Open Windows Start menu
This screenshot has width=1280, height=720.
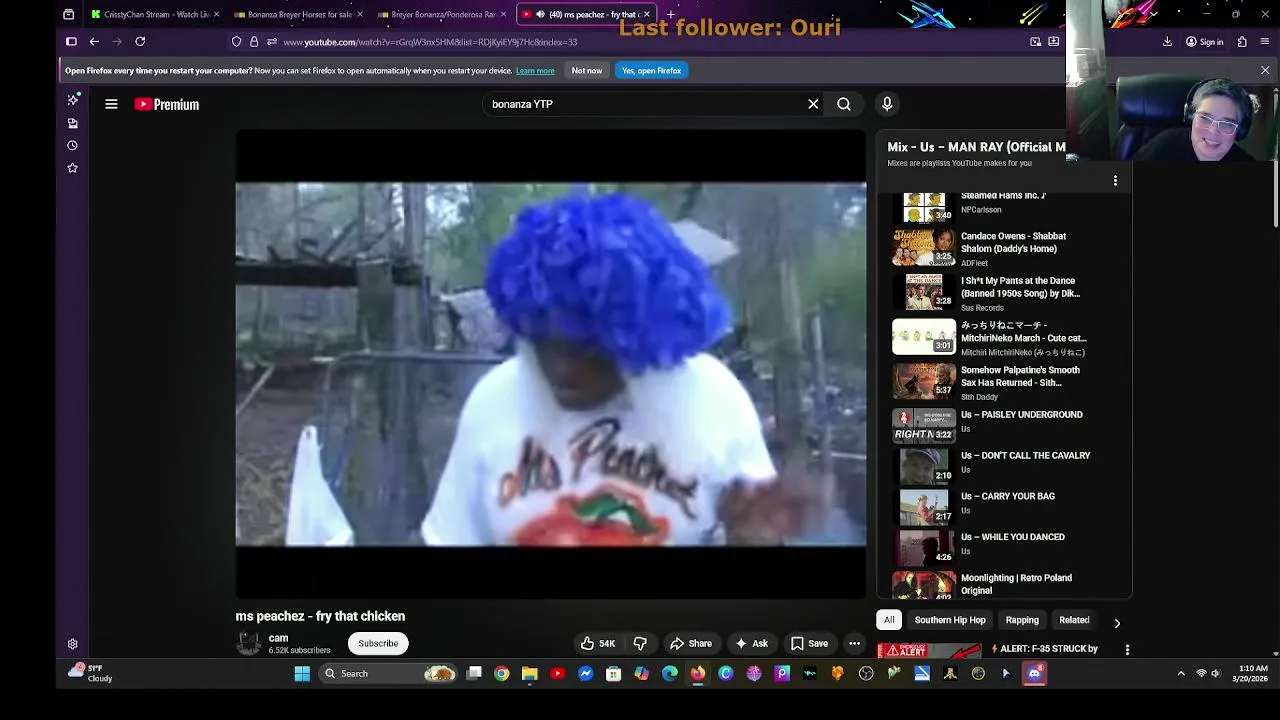pyautogui.click(x=302, y=673)
